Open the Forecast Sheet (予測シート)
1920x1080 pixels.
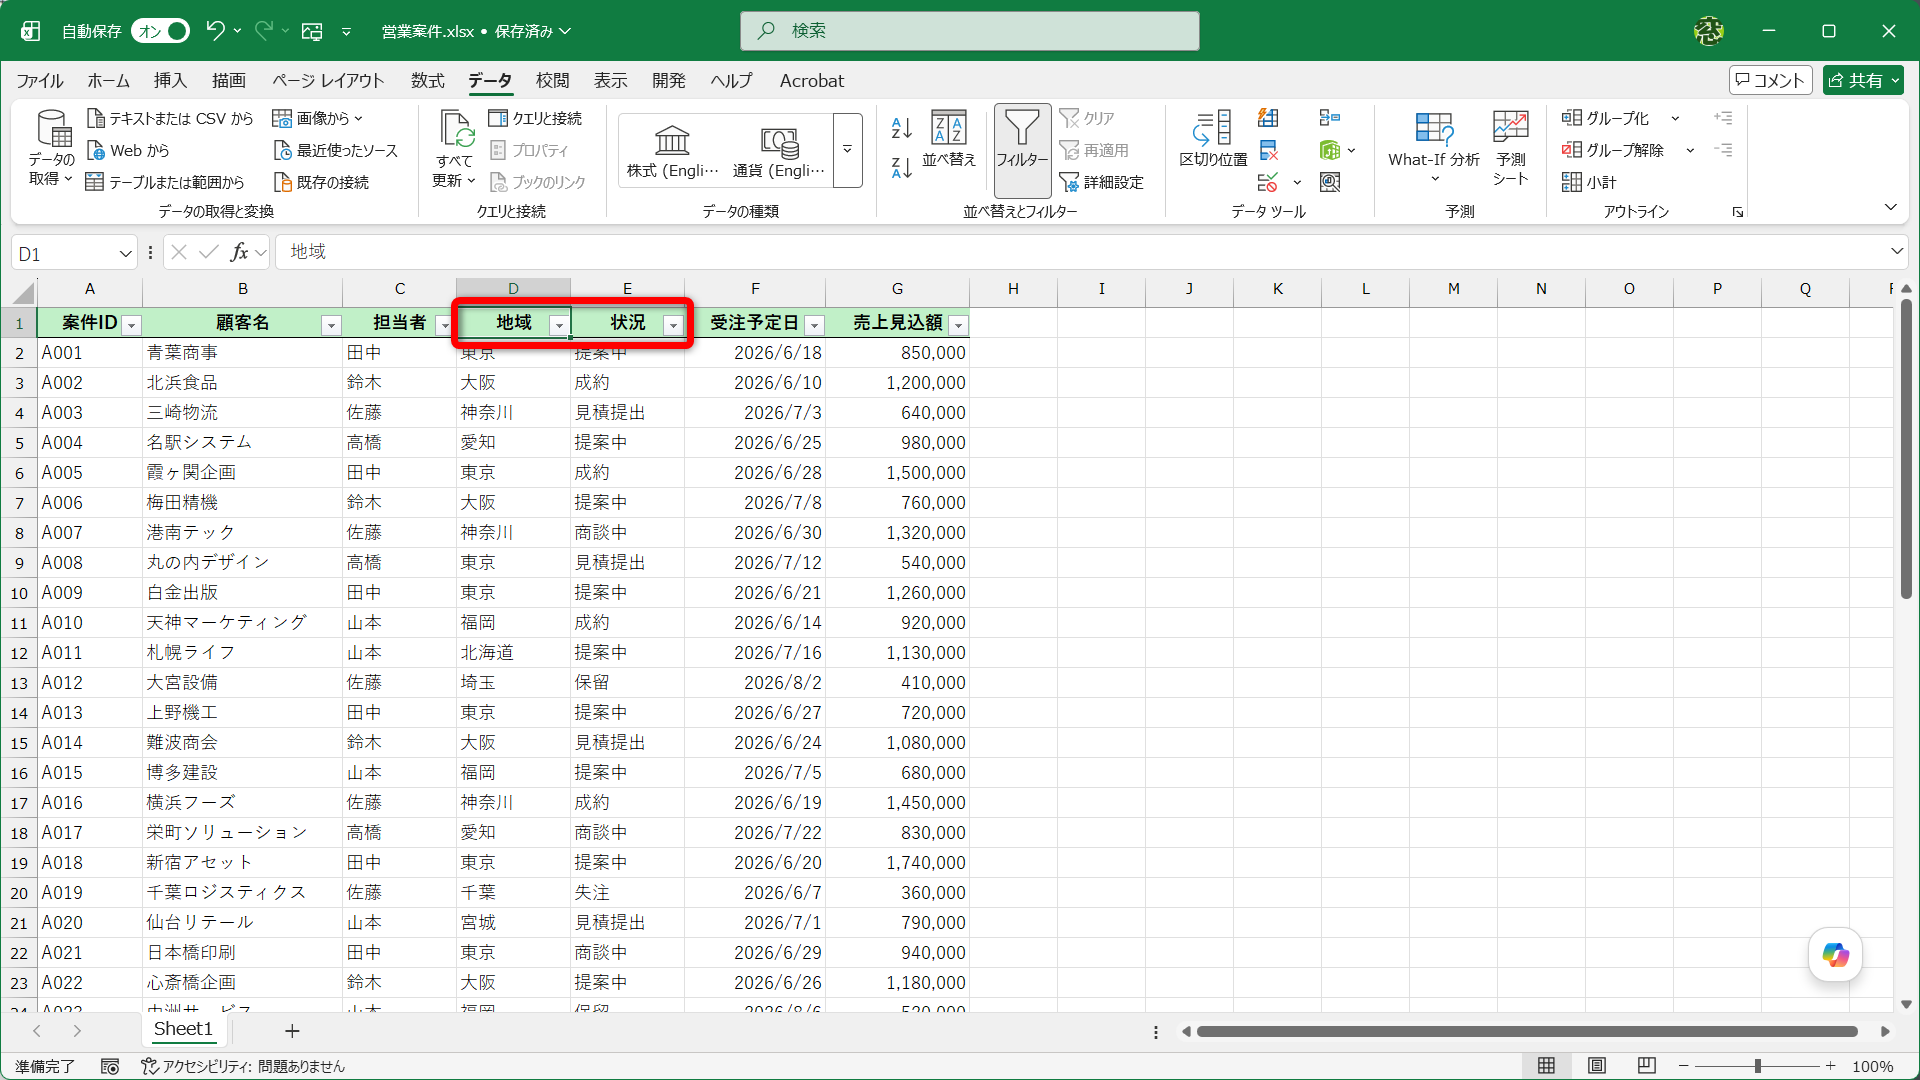1510,148
